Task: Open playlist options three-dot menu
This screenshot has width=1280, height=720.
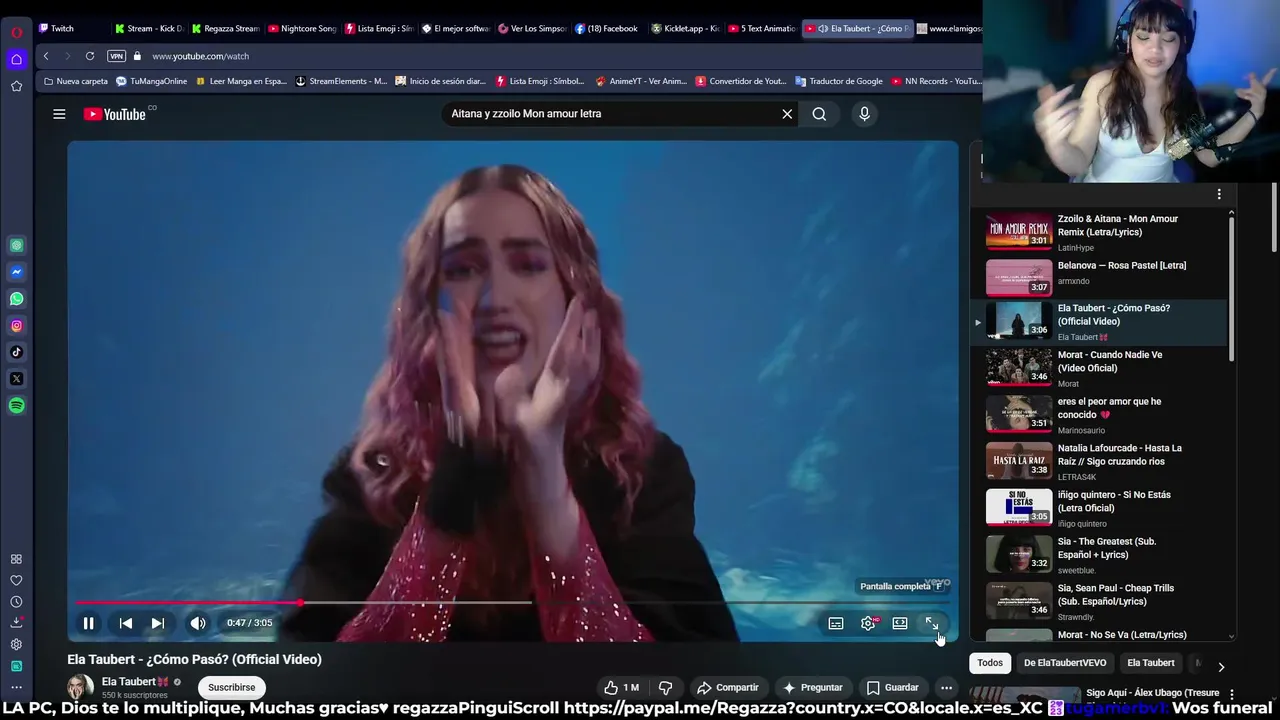Action: tap(1219, 194)
